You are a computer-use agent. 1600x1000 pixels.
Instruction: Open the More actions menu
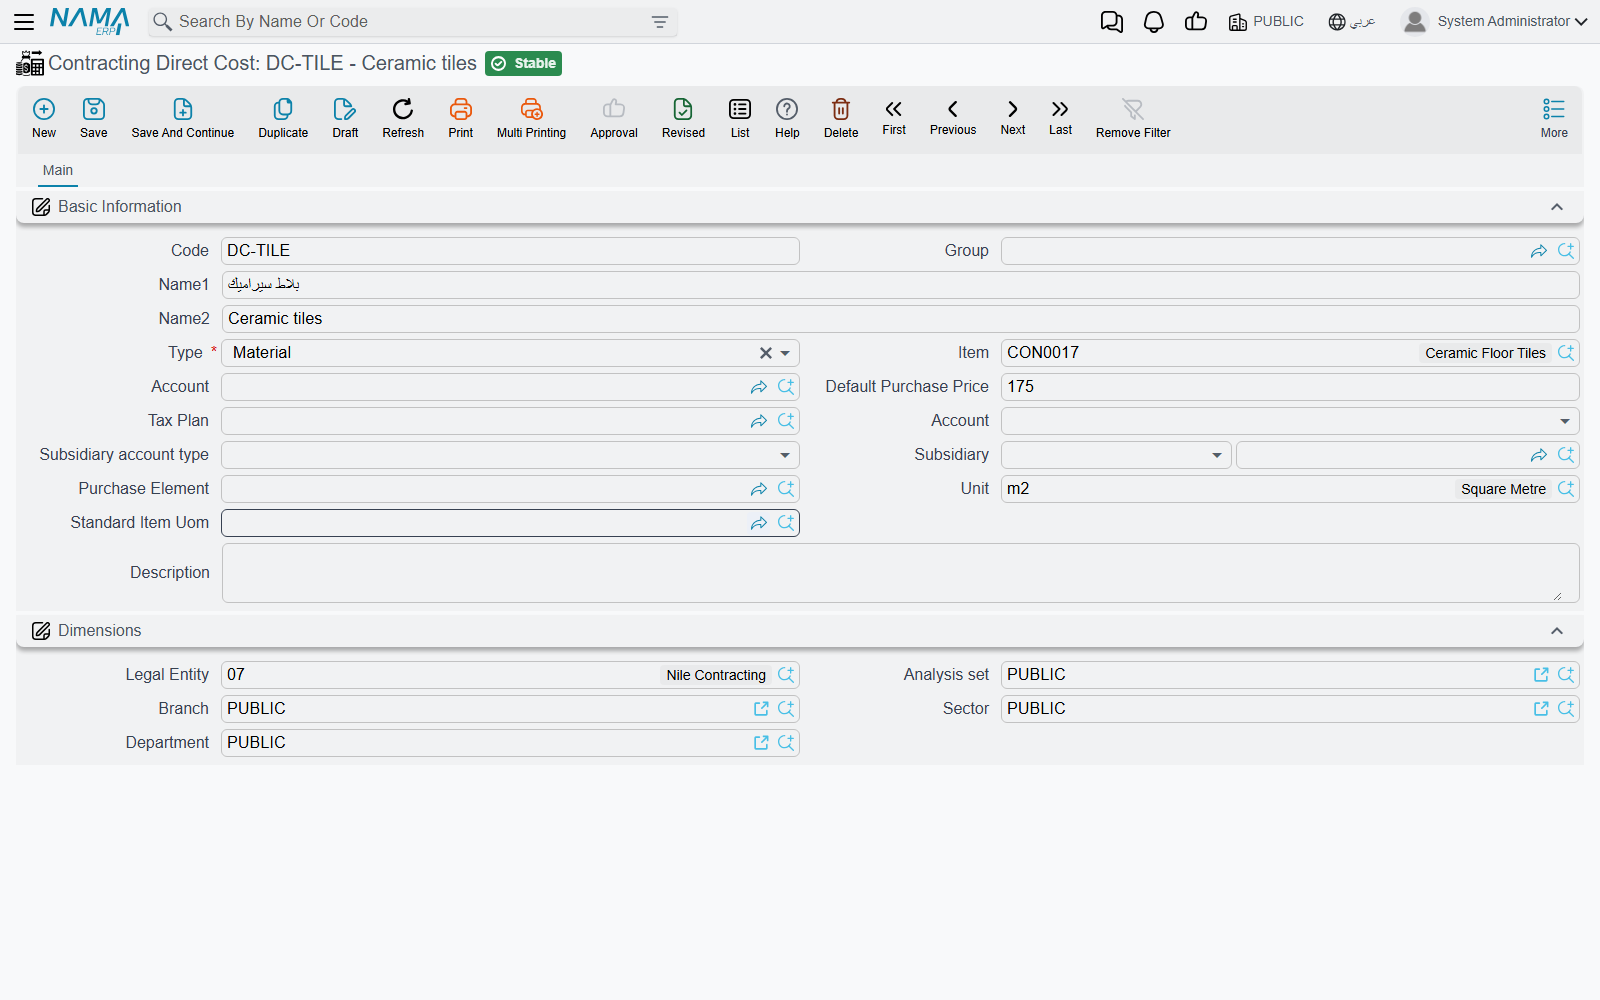(1554, 118)
